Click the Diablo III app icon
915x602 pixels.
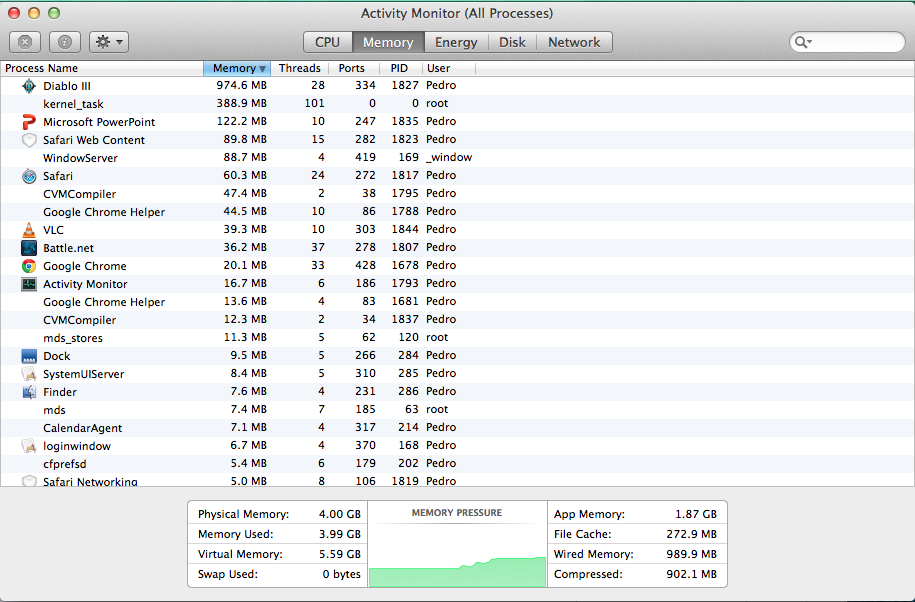pos(29,86)
